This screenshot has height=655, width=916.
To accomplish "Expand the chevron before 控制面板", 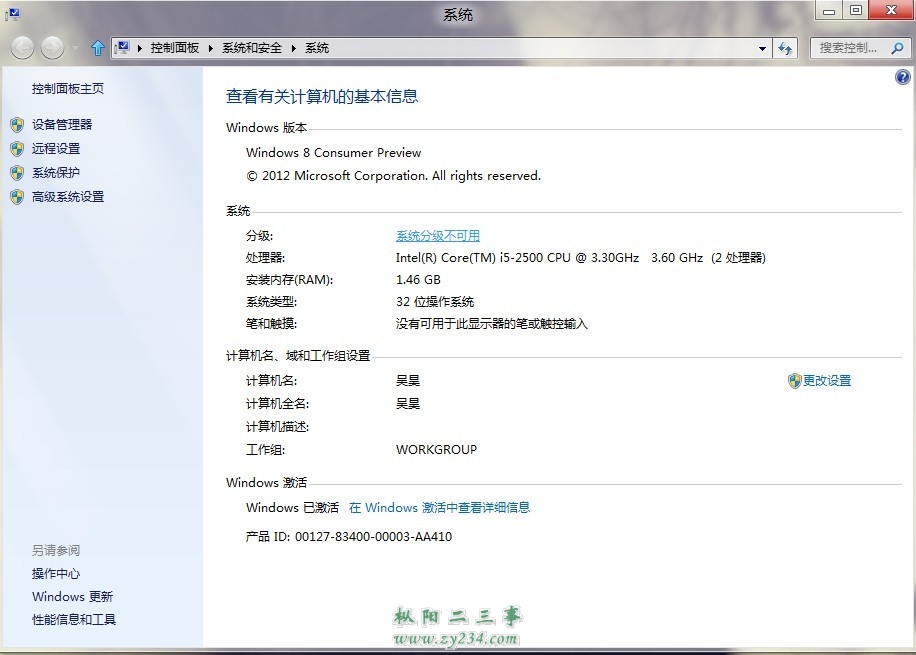I will pyautogui.click(x=140, y=48).
